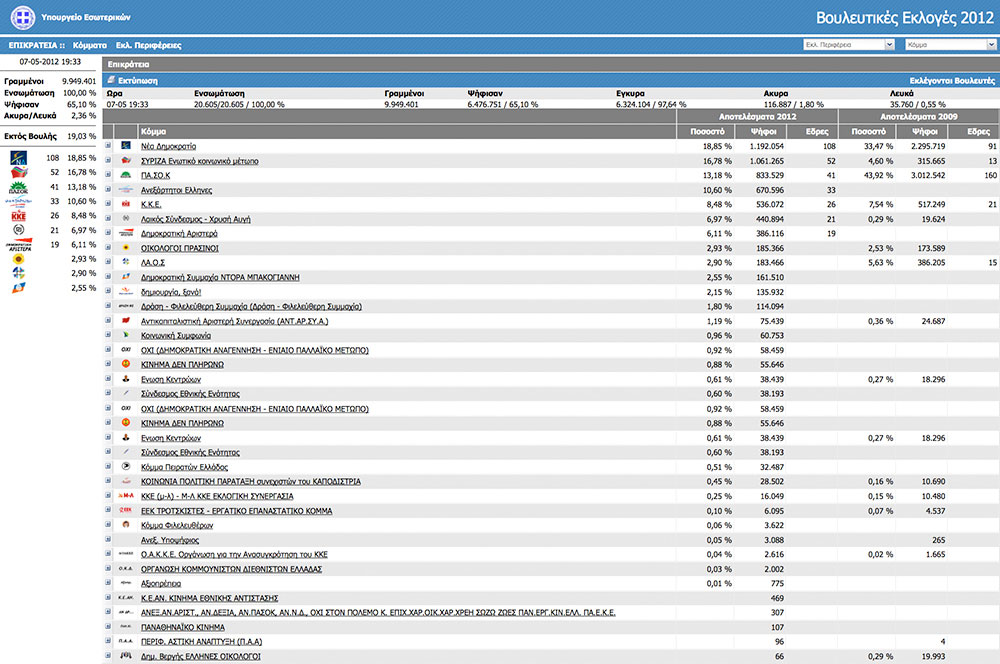Click the ΛΑ.Ο.Σ logo in the table row
Viewport: 1000px width, 664px height.
point(126,262)
